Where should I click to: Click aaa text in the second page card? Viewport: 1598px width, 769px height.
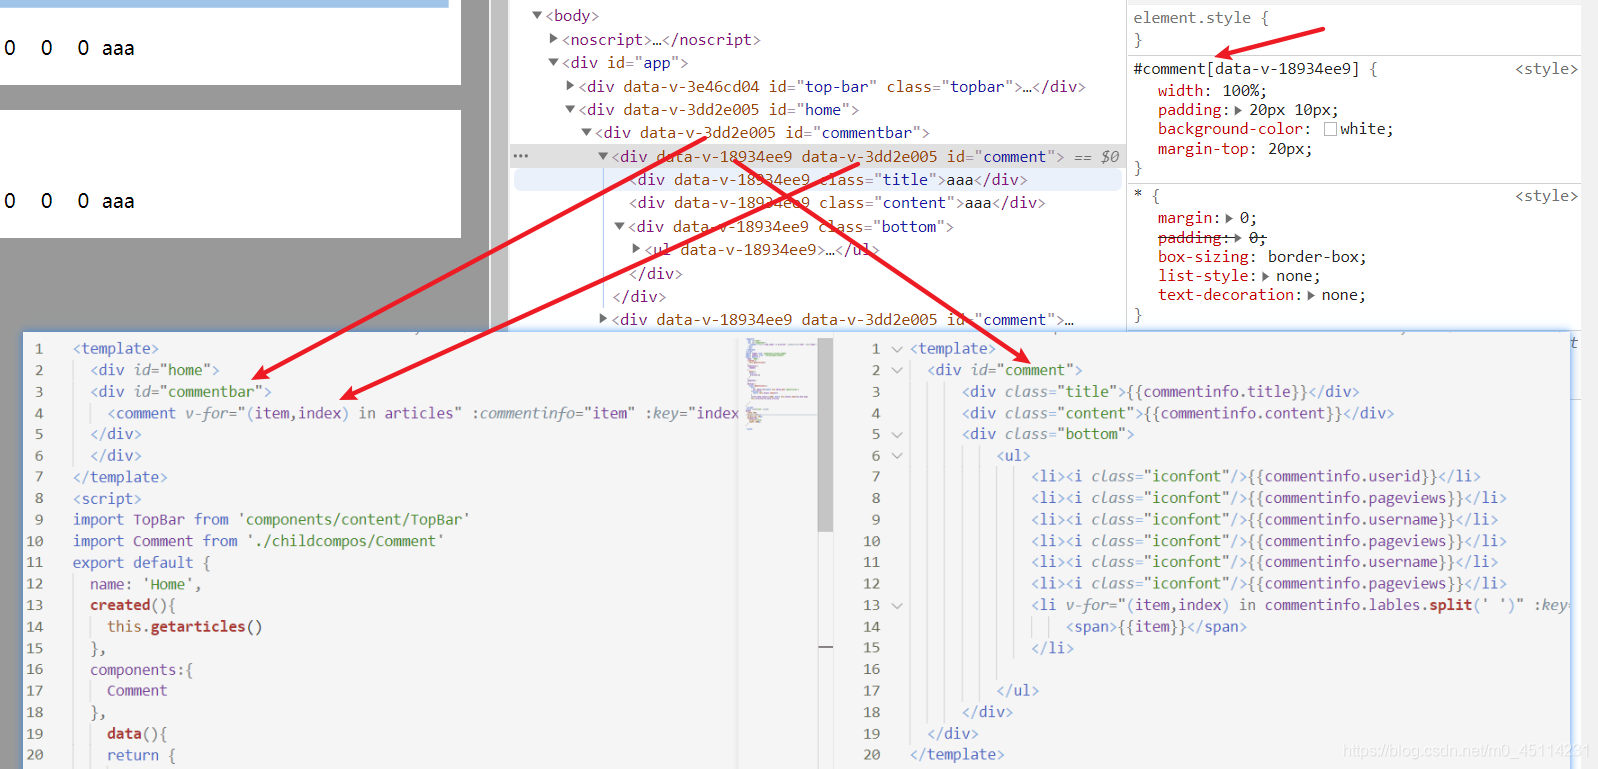pyautogui.click(x=118, y=201)
